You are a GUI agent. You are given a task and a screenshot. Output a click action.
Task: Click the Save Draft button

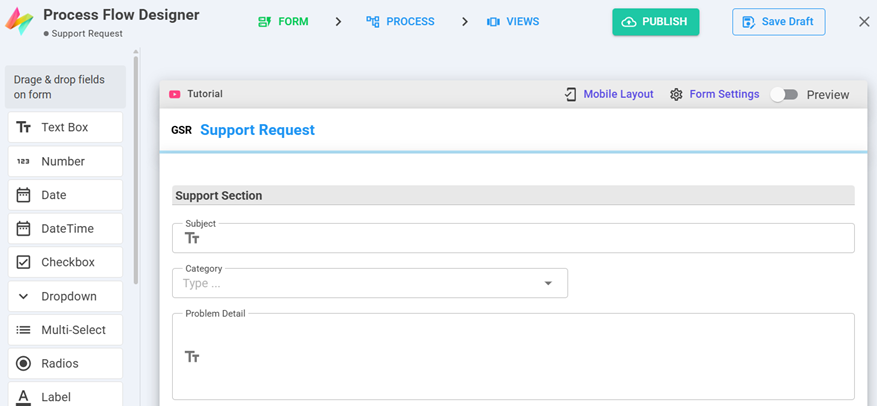pos(778,22)
